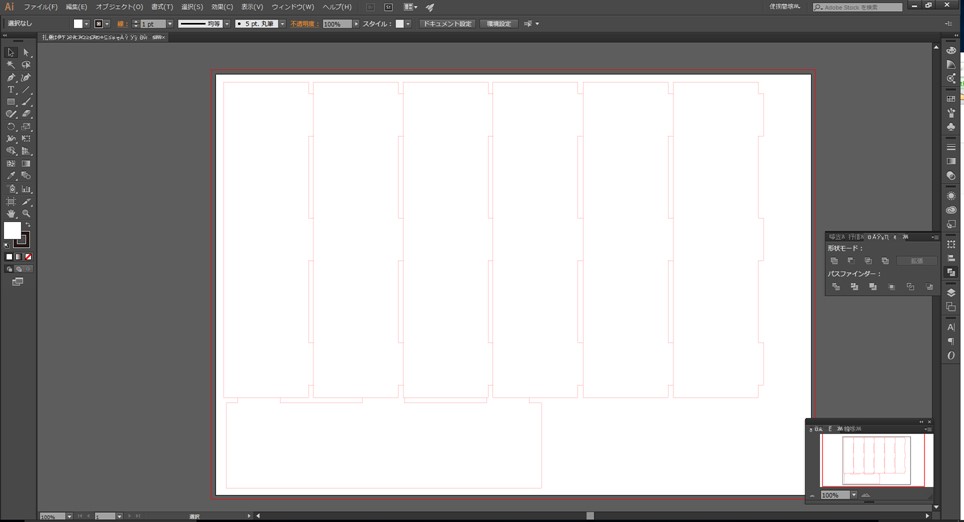Select the Hand tool
Image resolution: width=964 pixels, height=522 pixels.
pos(11,214)
